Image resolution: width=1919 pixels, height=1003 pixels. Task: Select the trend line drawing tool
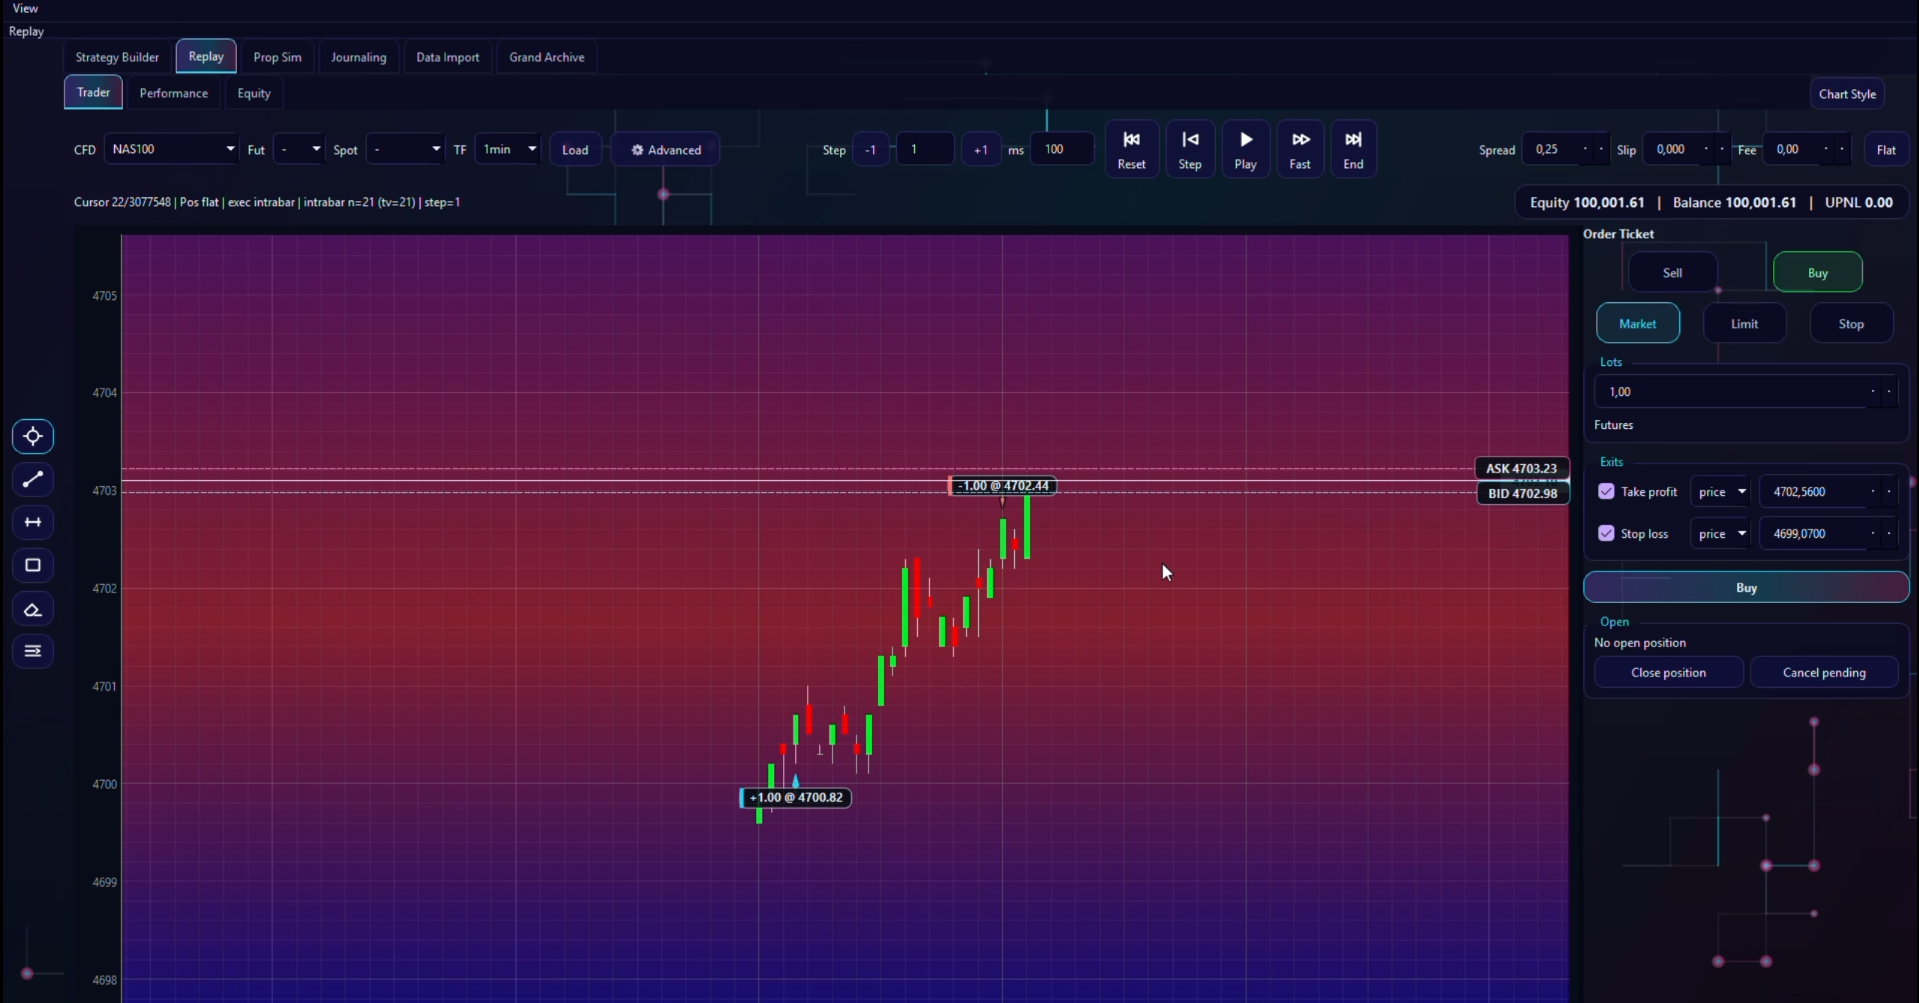pyautogui.click(x=33, y=480)
